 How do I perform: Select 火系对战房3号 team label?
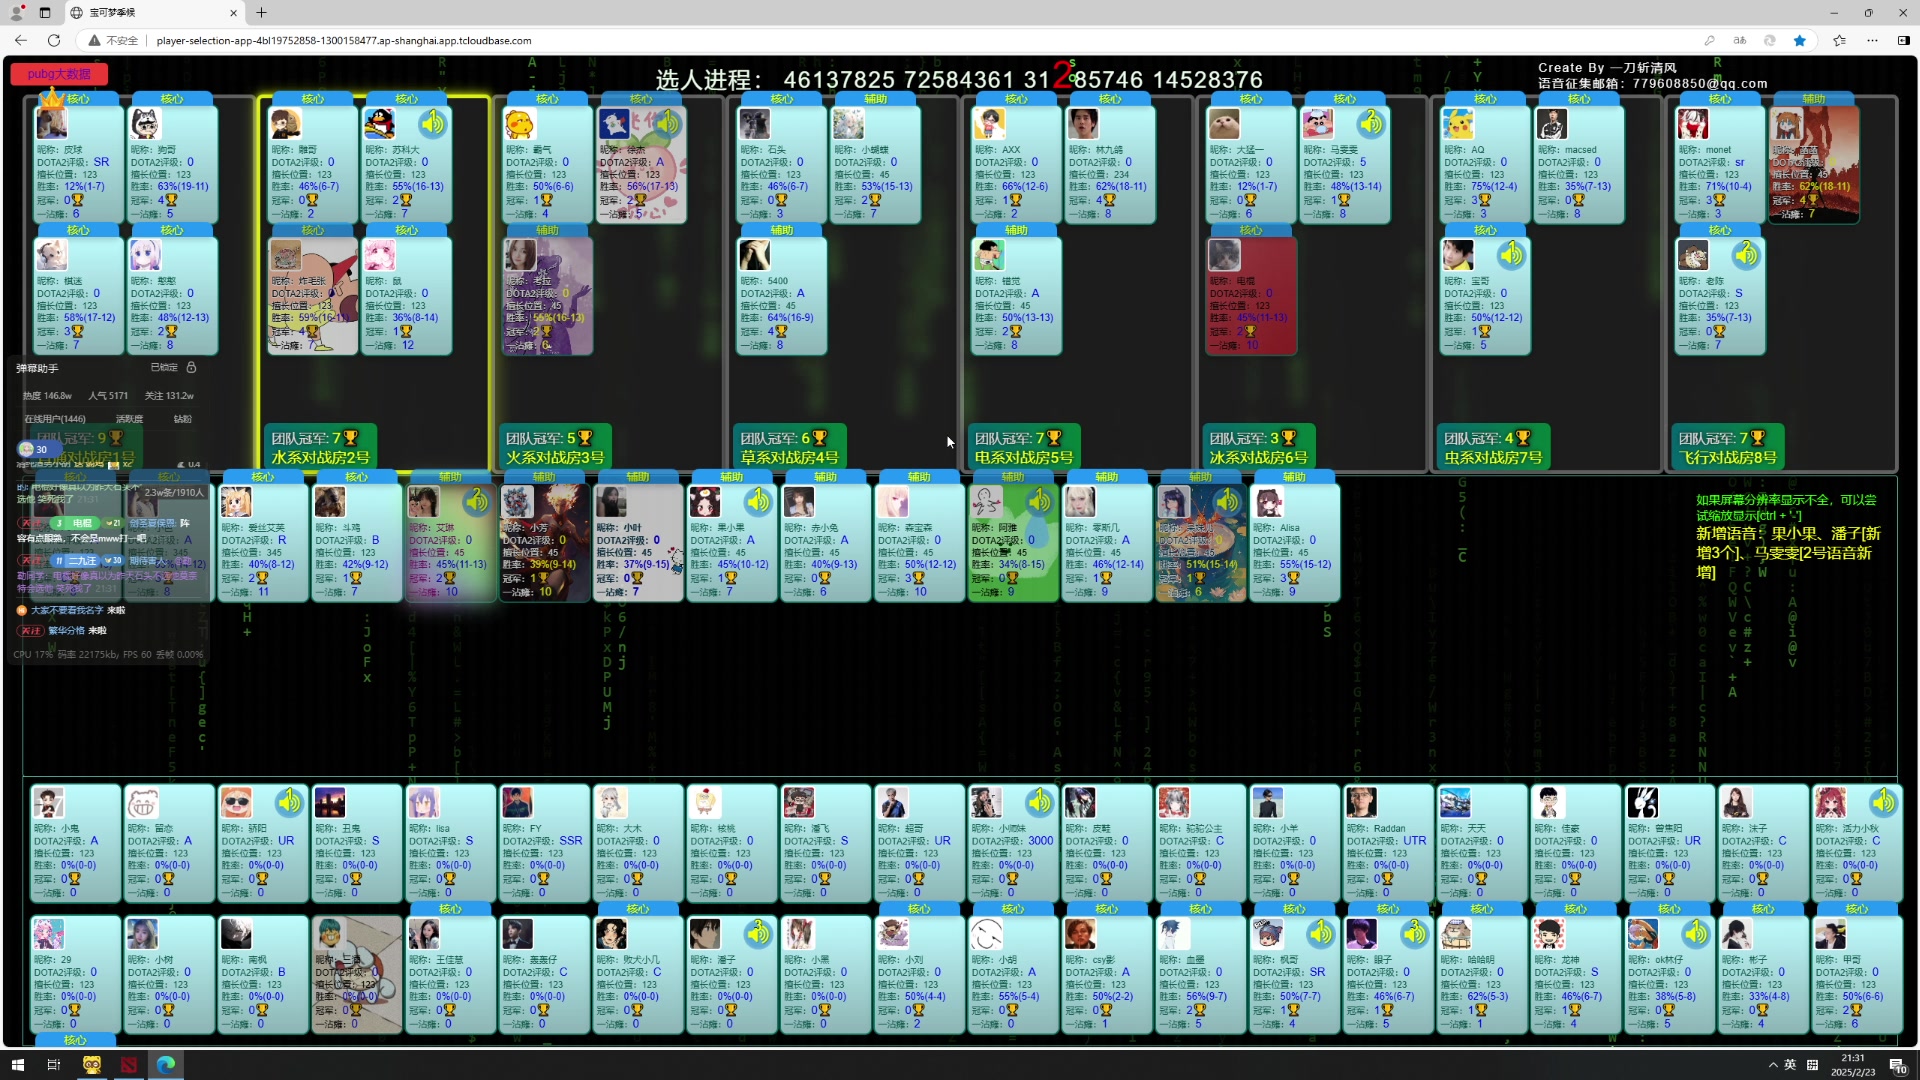tap(555, 458)
